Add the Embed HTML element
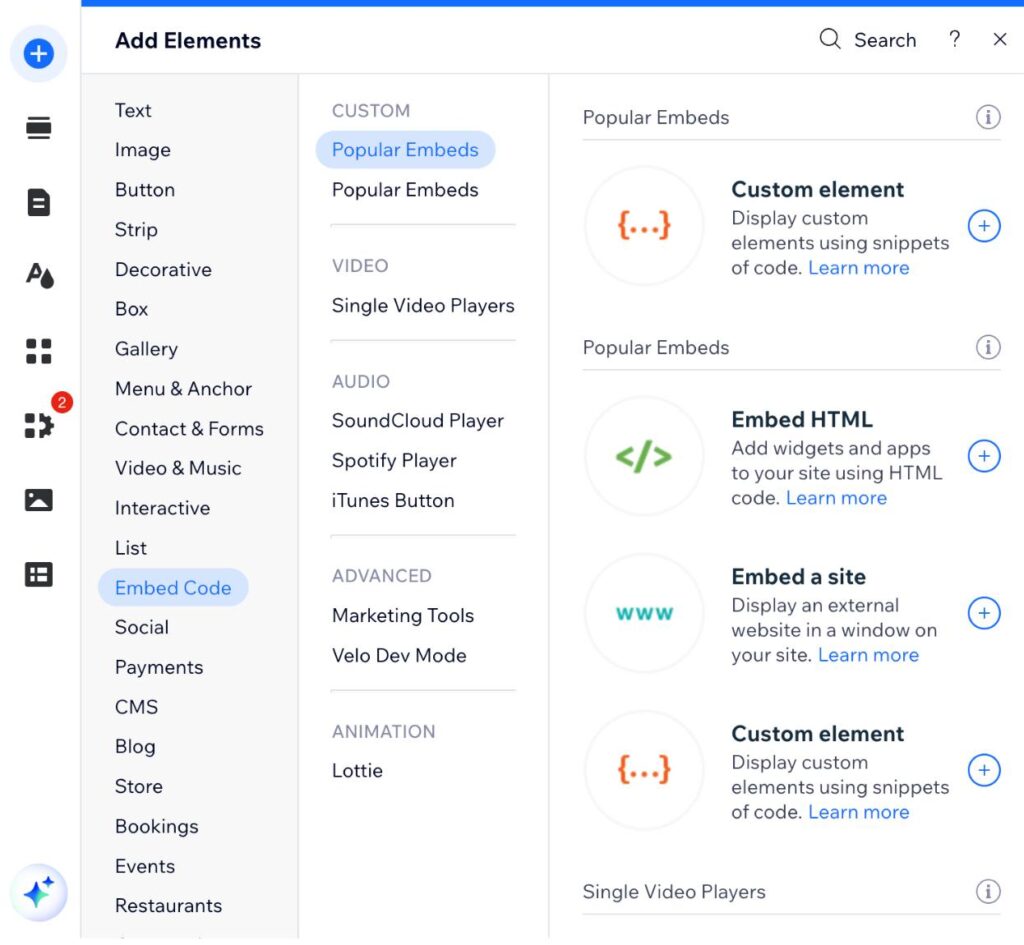Image resolution: width=1024 pixels, height=945 pixels. point(984,456)
